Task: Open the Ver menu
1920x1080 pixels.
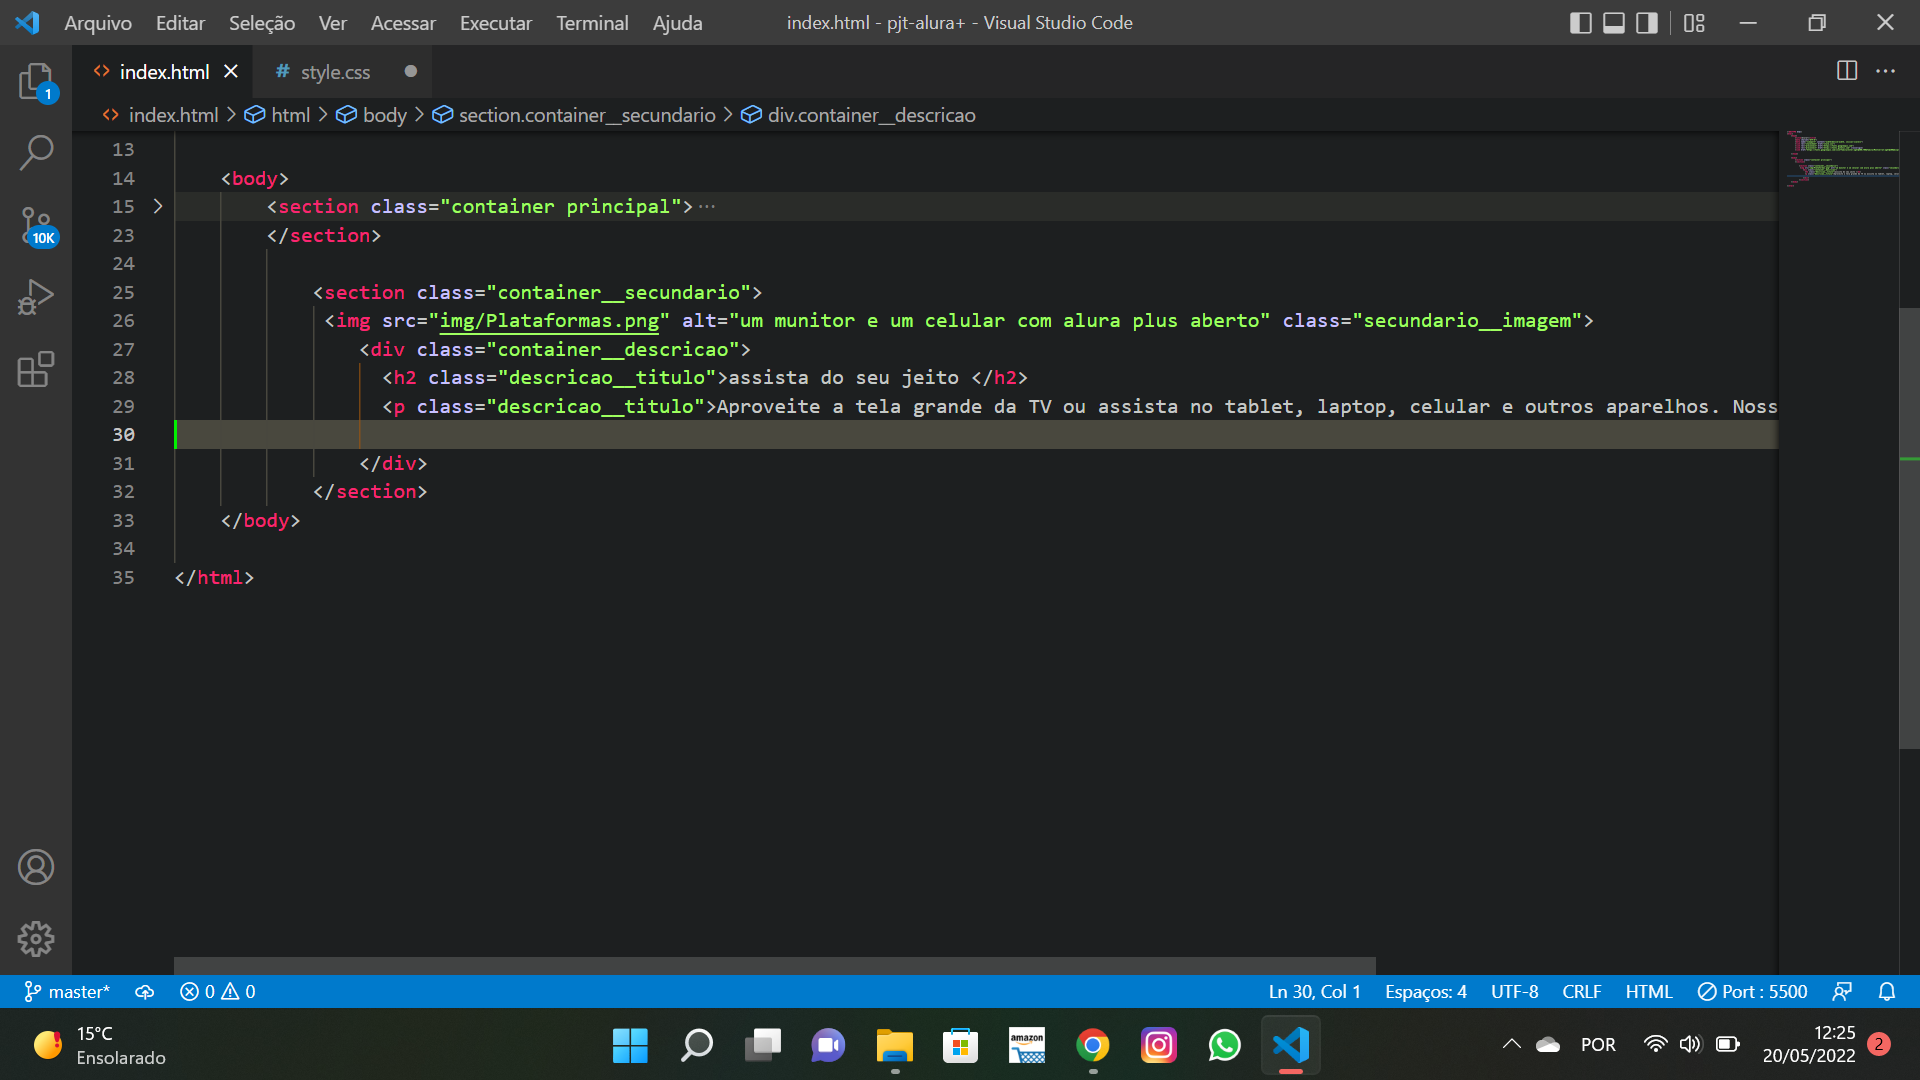Action: coord(333,22)
